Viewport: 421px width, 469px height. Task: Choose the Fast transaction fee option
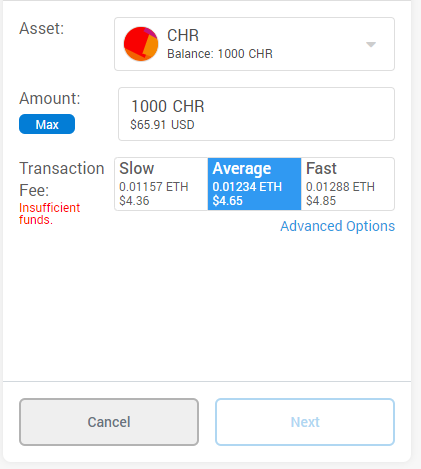coord(348,184)
